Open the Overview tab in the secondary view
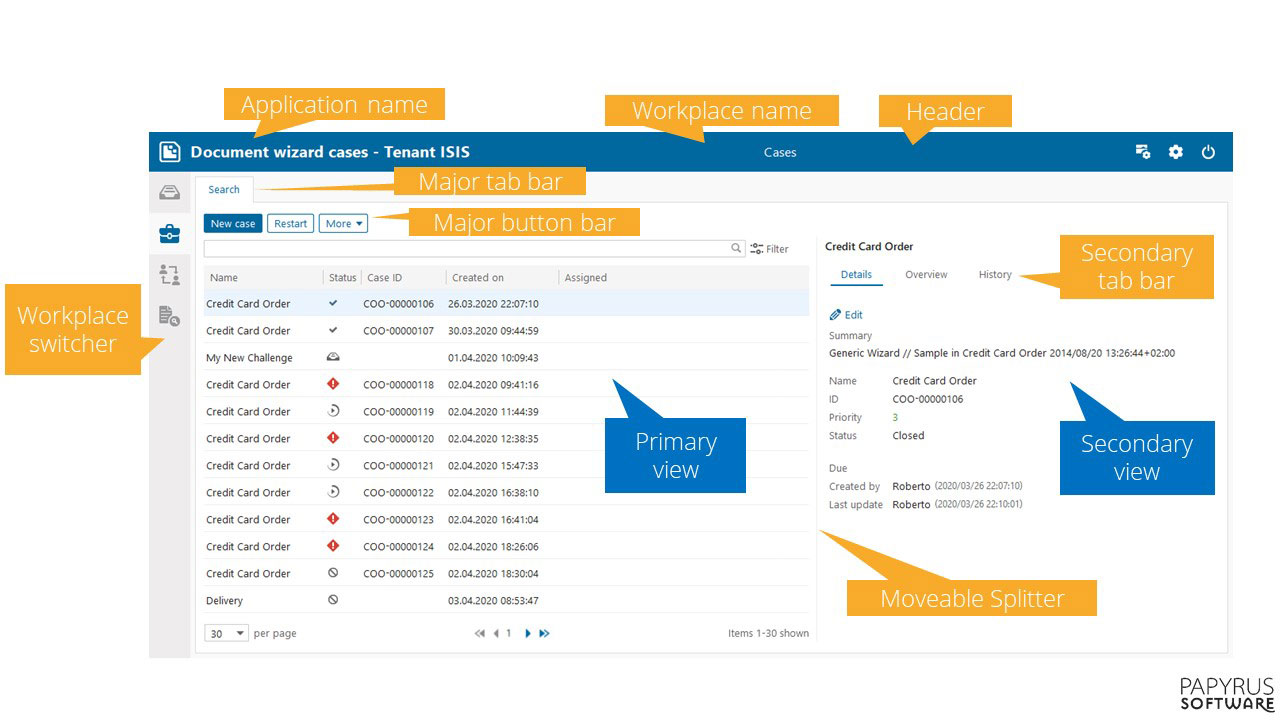Image resolution: width=1280 pixels, height=720 pixels. click(x=926, y=274)
